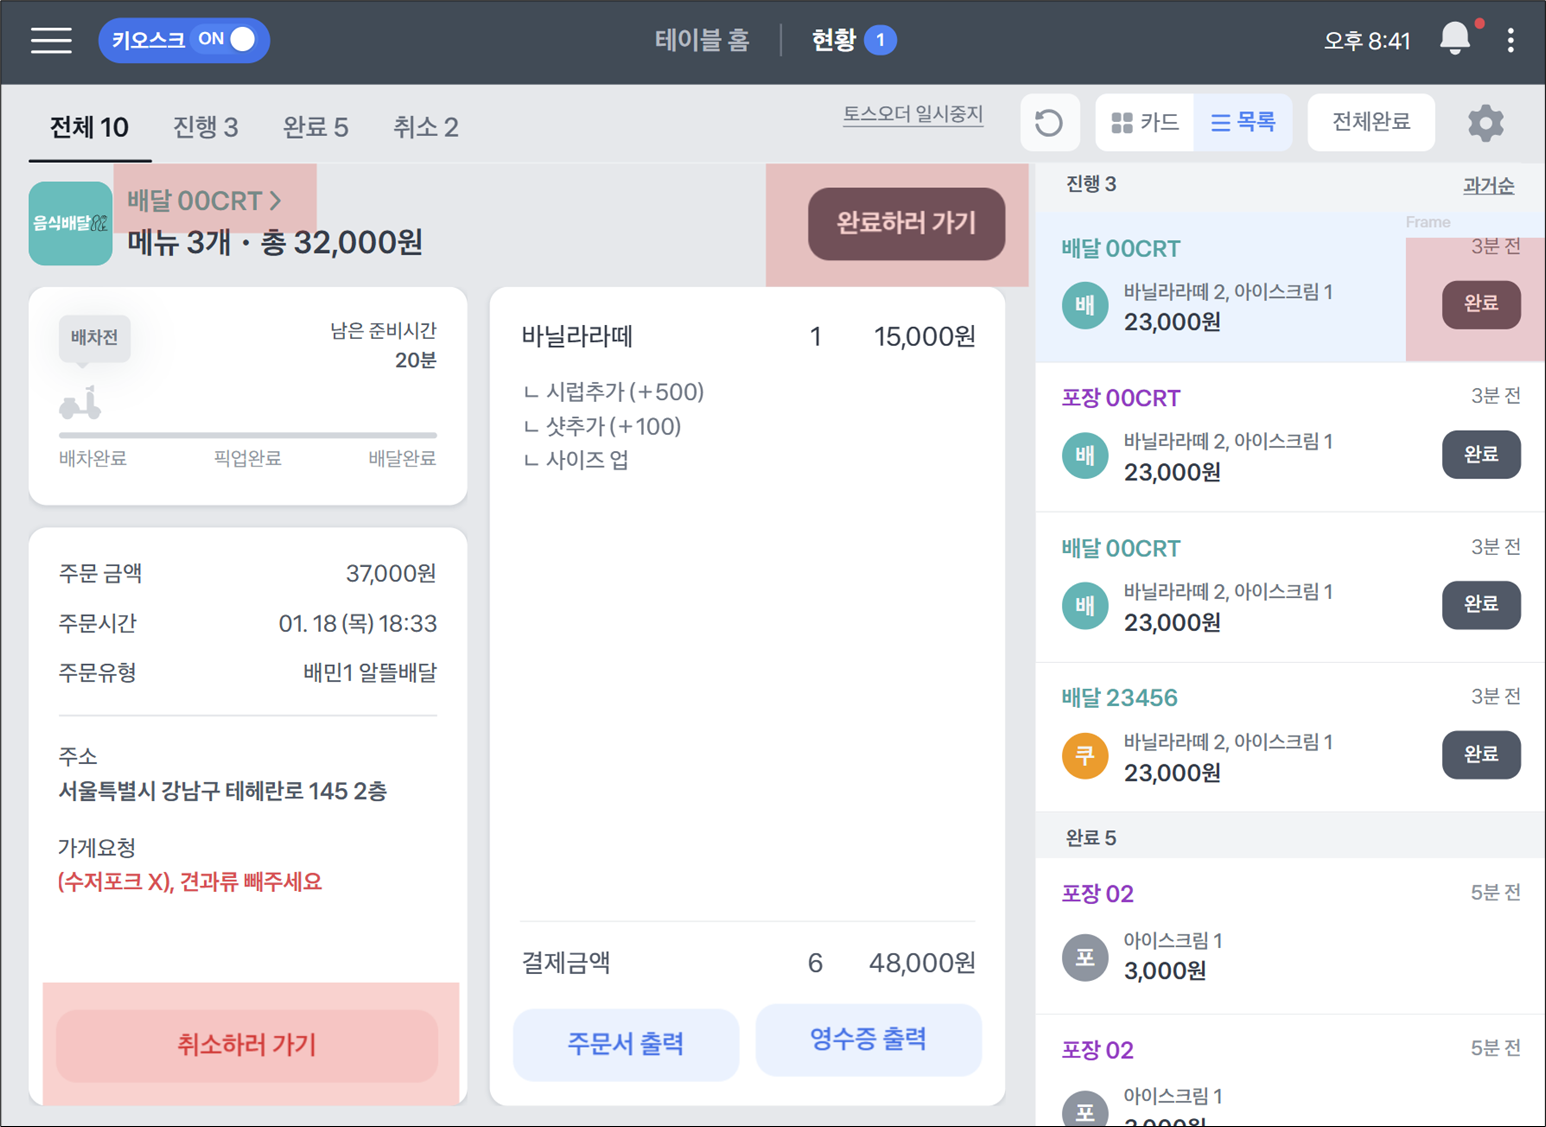This screenshot has height=1127, width=1546.
Task: Complete the 포장 00CRT order
Action: (x=1481, y=455)
